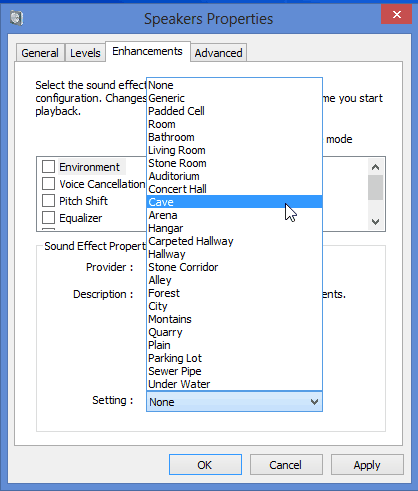Viewport: 418px width, 491px height.
Task: Choose the Montains option
Action: [x=234, y=319]
